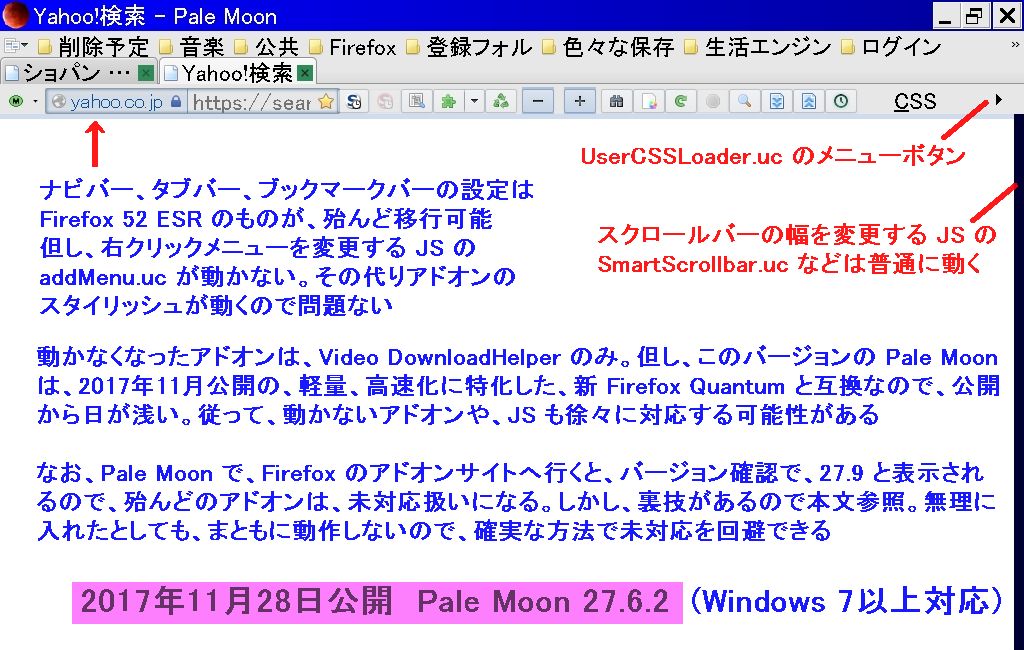Viewport: 1024px width, 650px height.
Task: Open the 登録フォル bookmark folder
Action: point(469,46)
